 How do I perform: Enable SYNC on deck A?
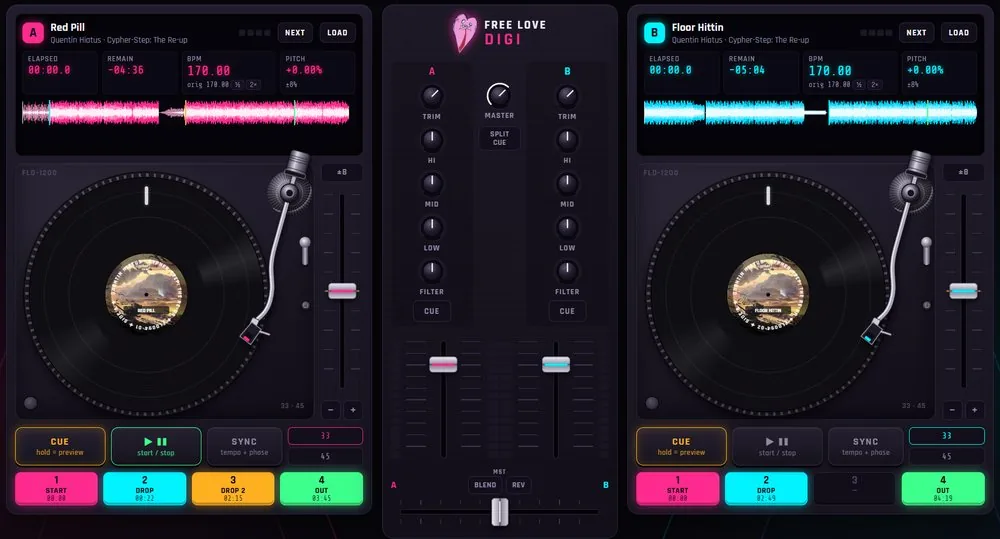click(244, 447)
